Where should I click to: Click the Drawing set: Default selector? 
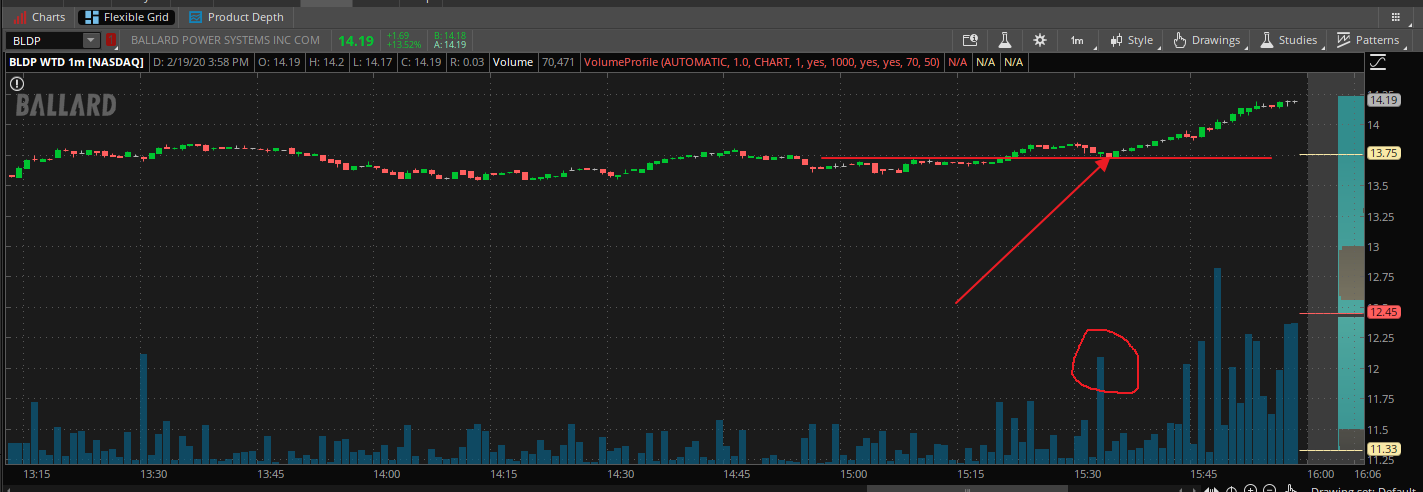[x=1365, y=489]
